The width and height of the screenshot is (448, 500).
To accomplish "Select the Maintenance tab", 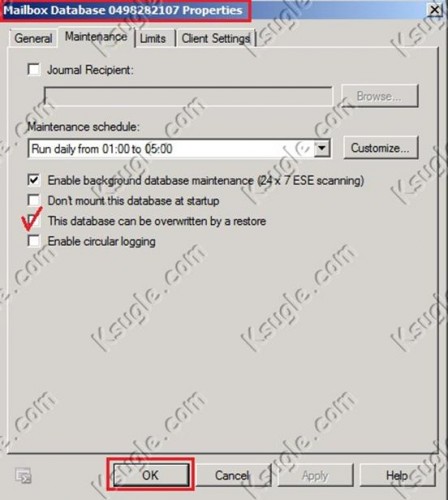I will [96, 37].
